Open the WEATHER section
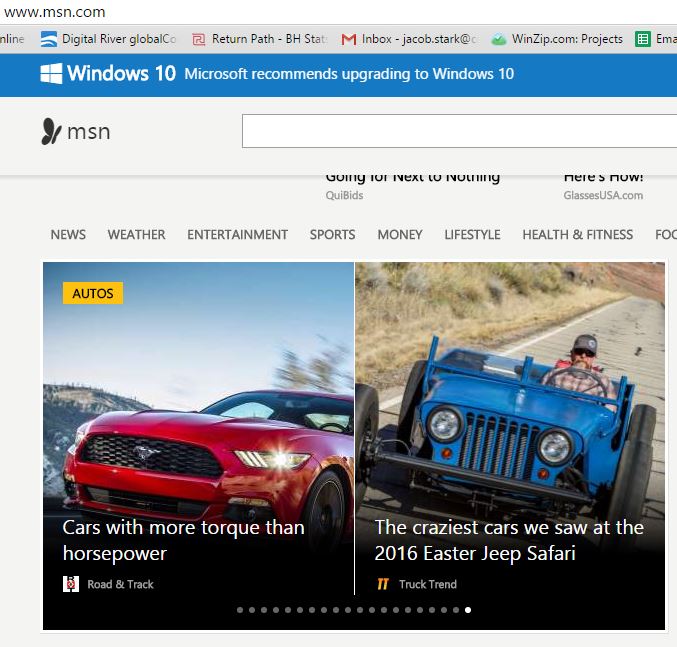 [136, 234]
